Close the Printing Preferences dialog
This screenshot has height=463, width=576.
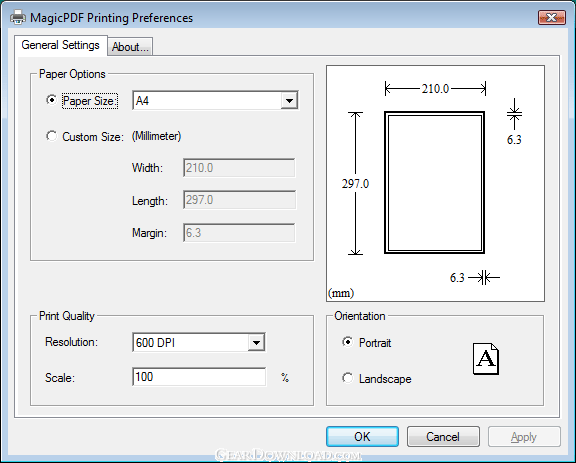(551, 17)
